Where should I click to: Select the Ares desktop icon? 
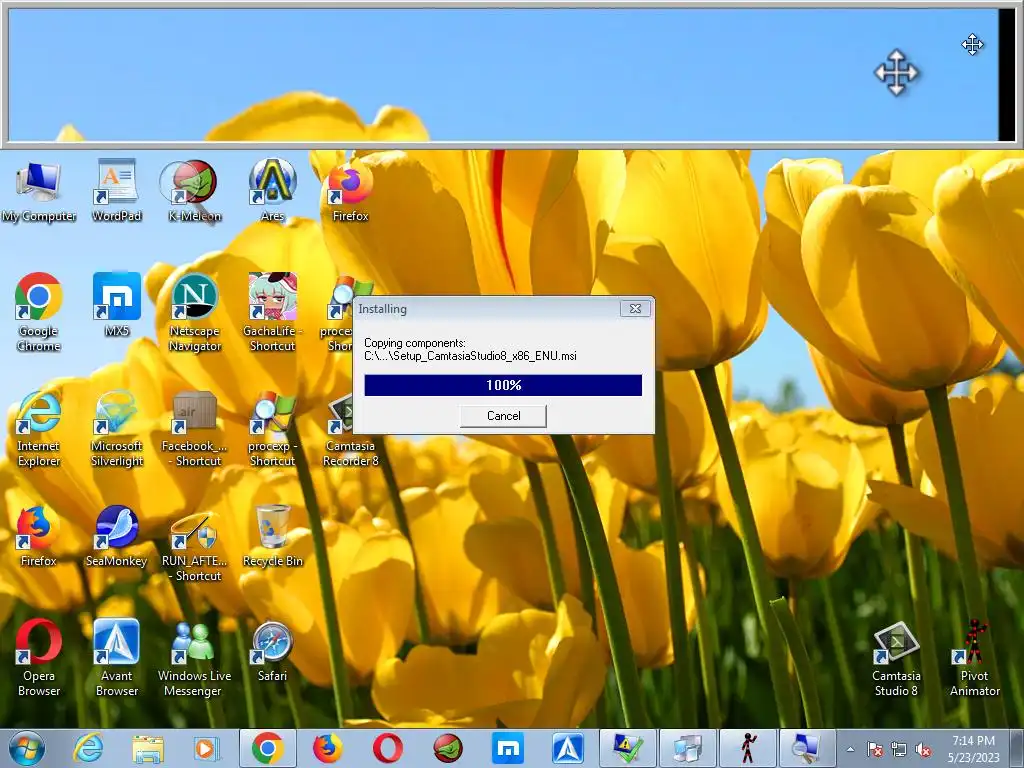coord(272,190)
